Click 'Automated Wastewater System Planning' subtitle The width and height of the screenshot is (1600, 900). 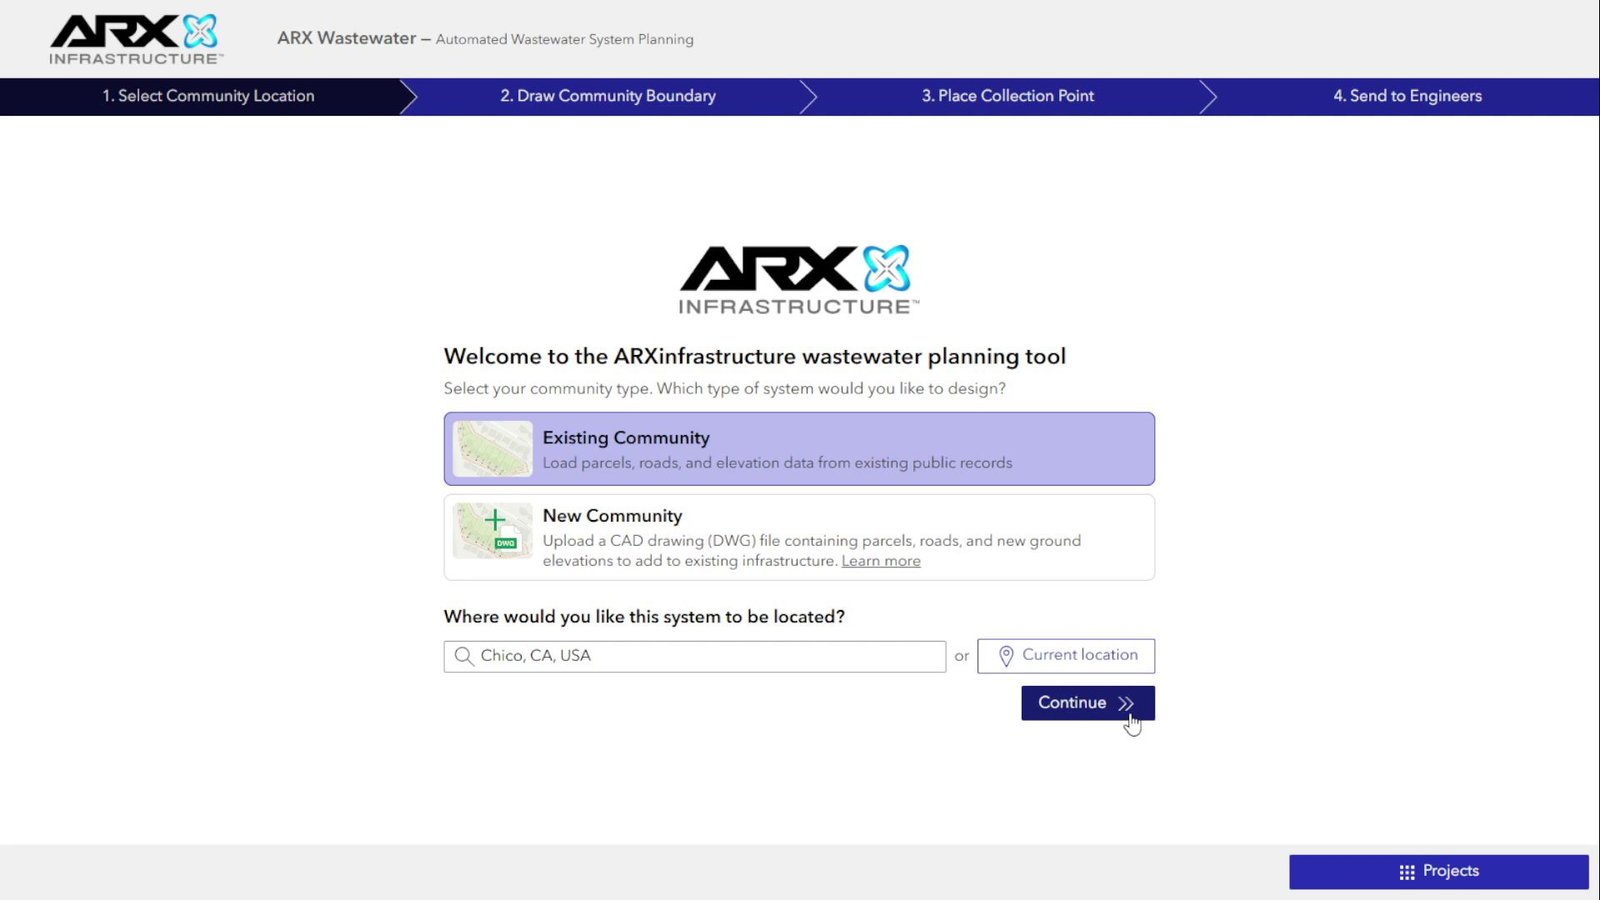565,39
